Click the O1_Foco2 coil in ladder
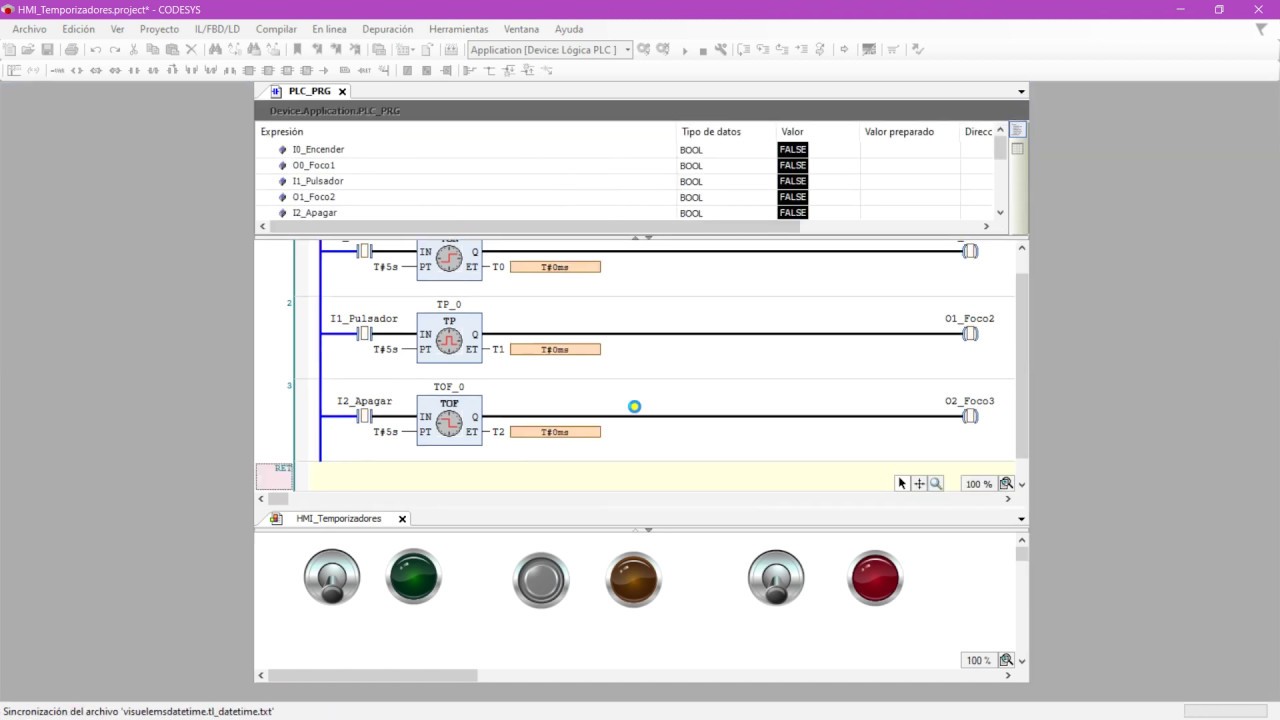1280x720 pixels. pos(970,333)
